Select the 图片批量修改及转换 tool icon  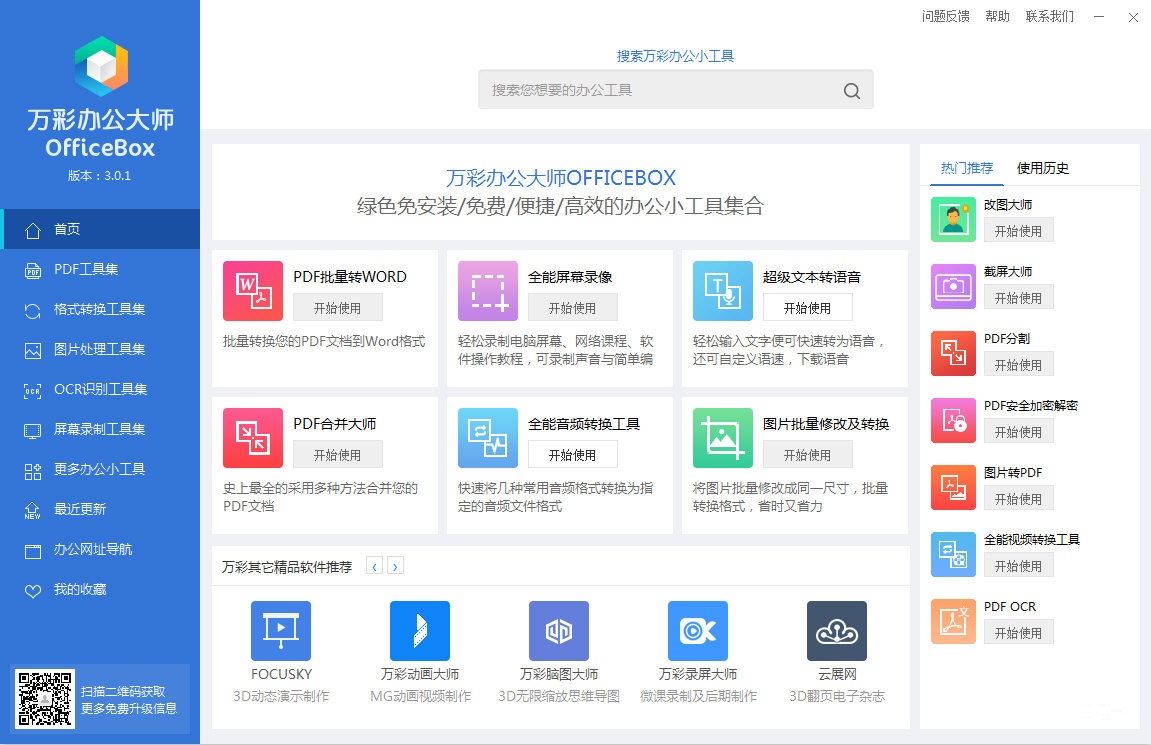pos(722,437)
